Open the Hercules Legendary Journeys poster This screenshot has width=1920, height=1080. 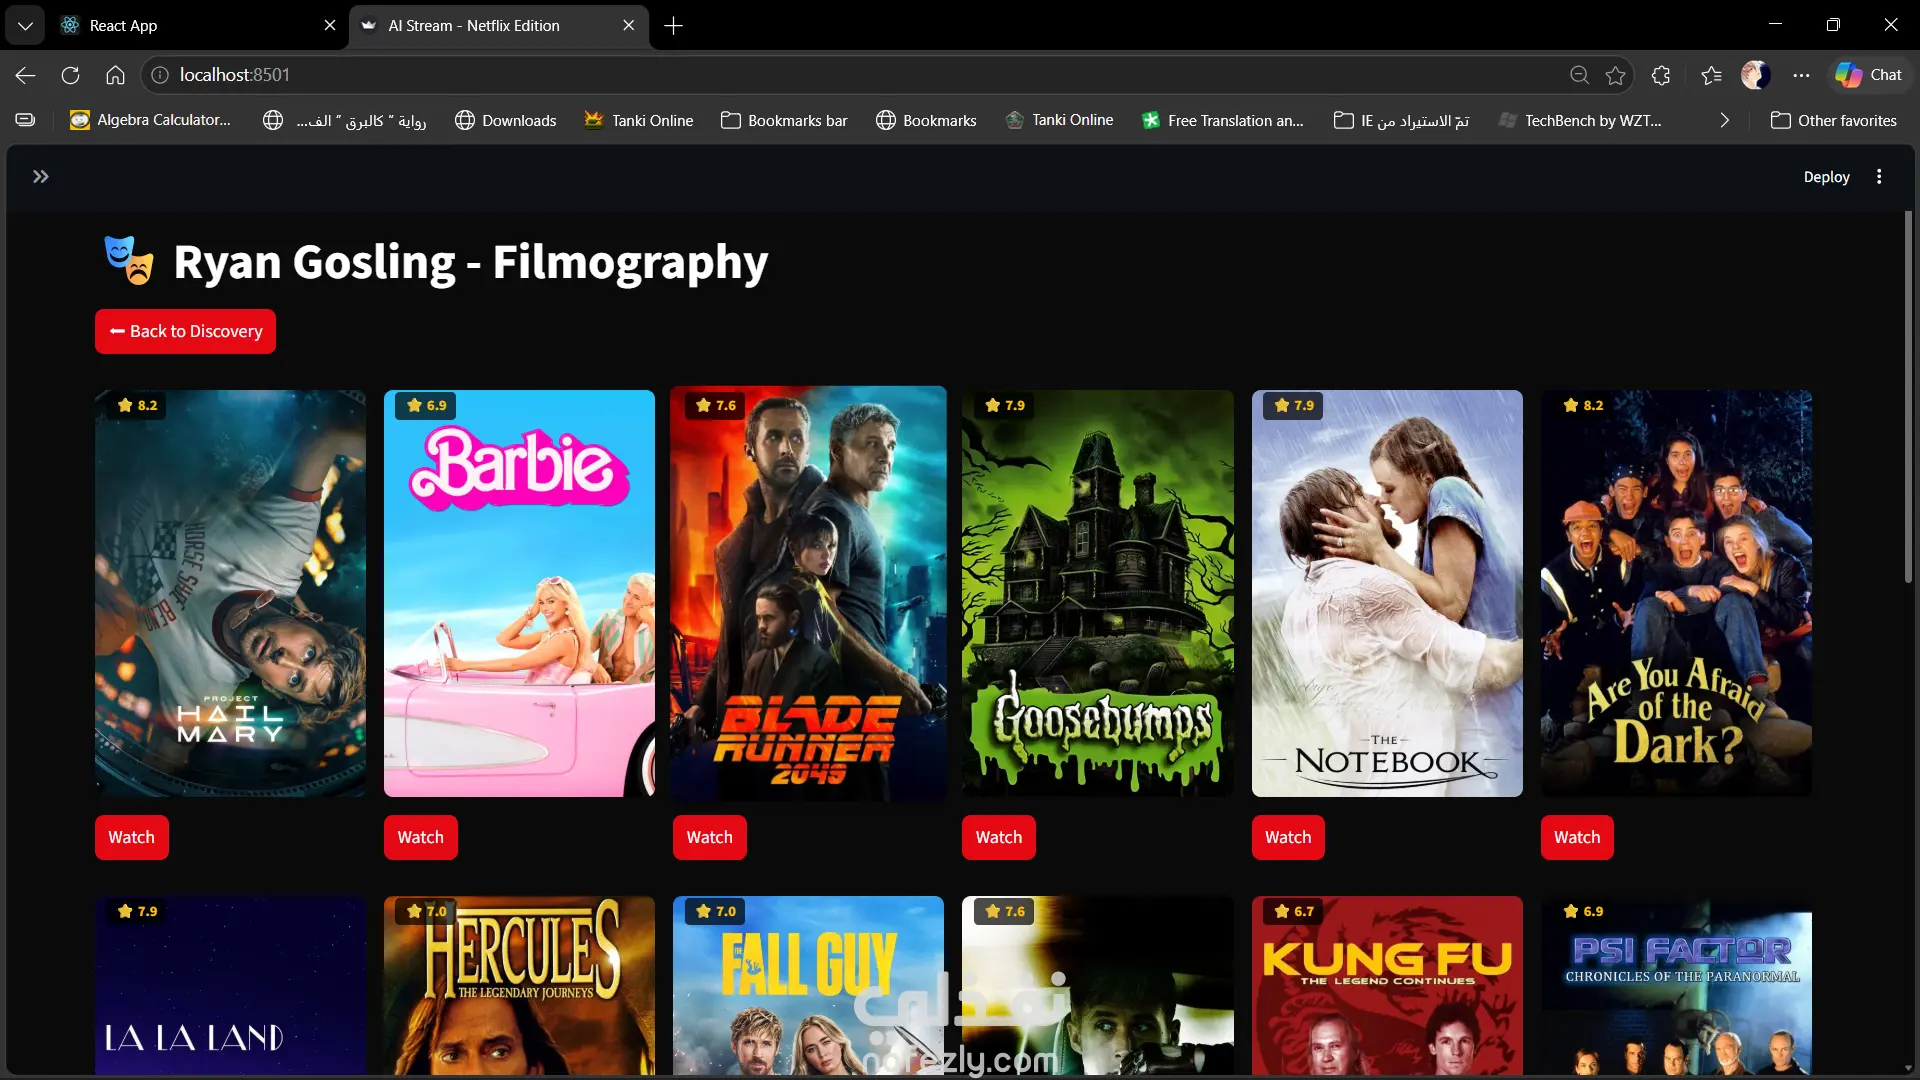(x=519, y=985)
